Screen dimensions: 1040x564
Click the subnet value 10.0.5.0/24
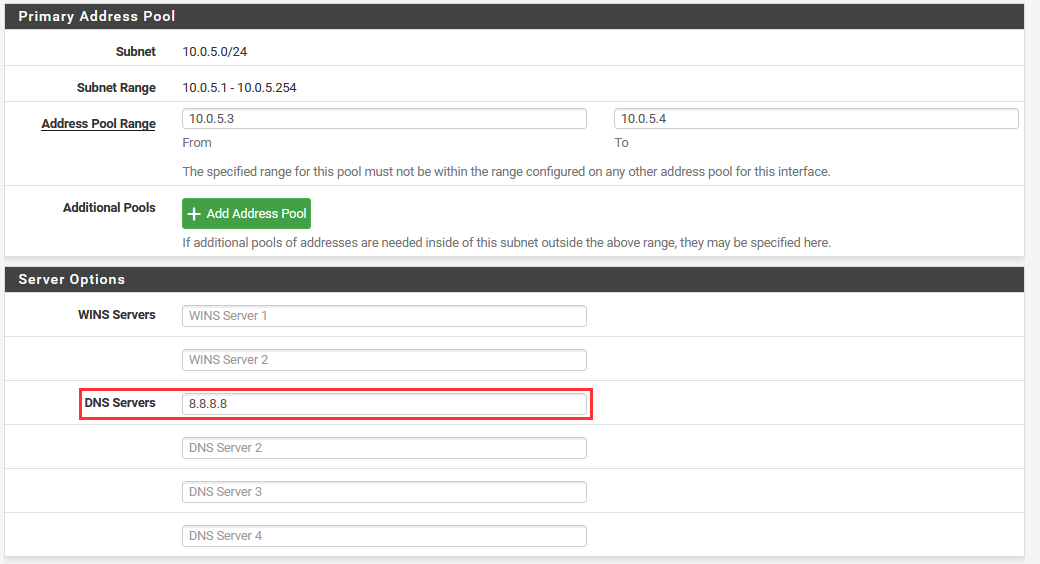click(214, 51)
